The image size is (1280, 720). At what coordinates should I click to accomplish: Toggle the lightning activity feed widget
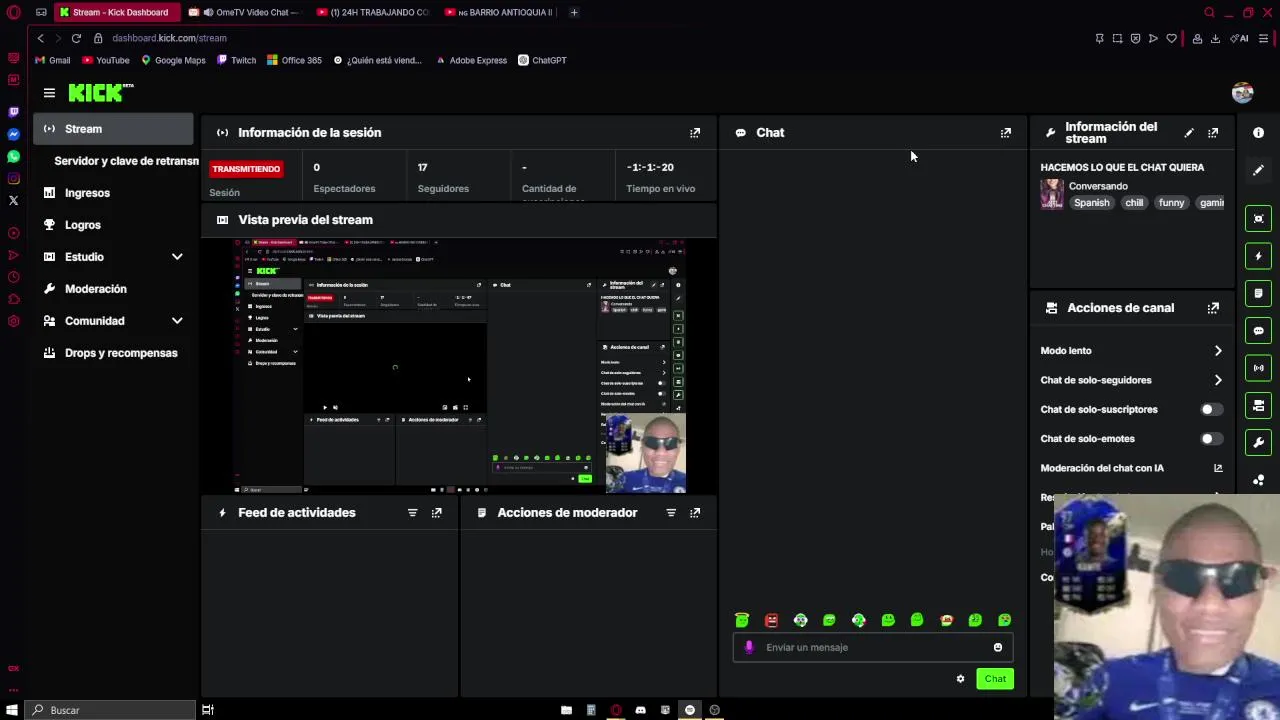click(1259, 256)
